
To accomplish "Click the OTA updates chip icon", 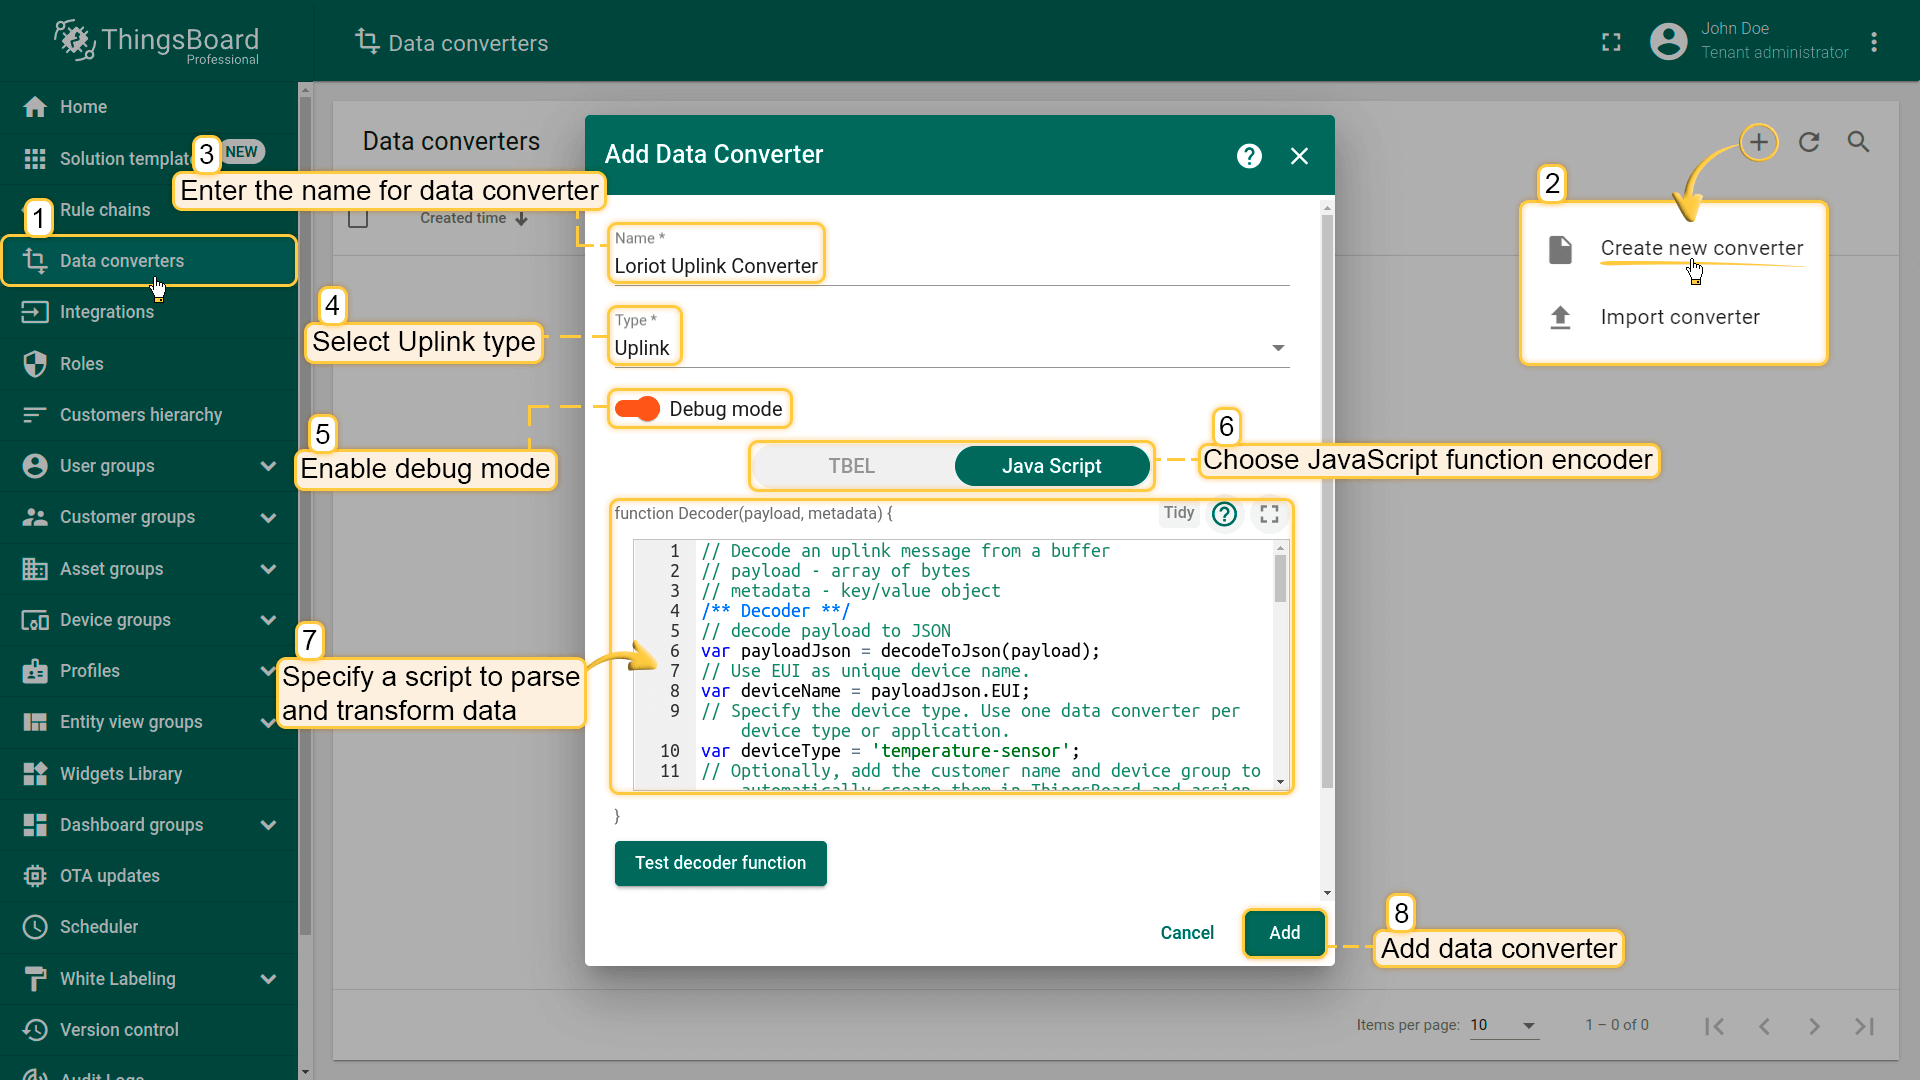I will tap(35, 876).
